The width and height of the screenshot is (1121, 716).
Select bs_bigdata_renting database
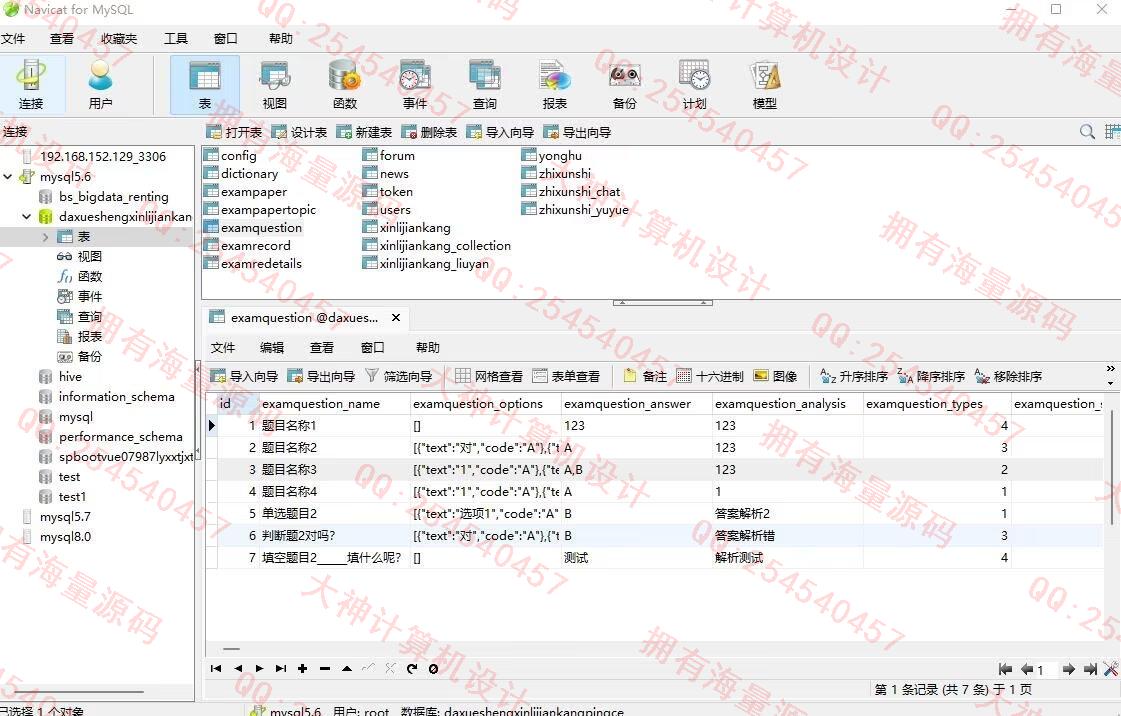coord(114,197)
